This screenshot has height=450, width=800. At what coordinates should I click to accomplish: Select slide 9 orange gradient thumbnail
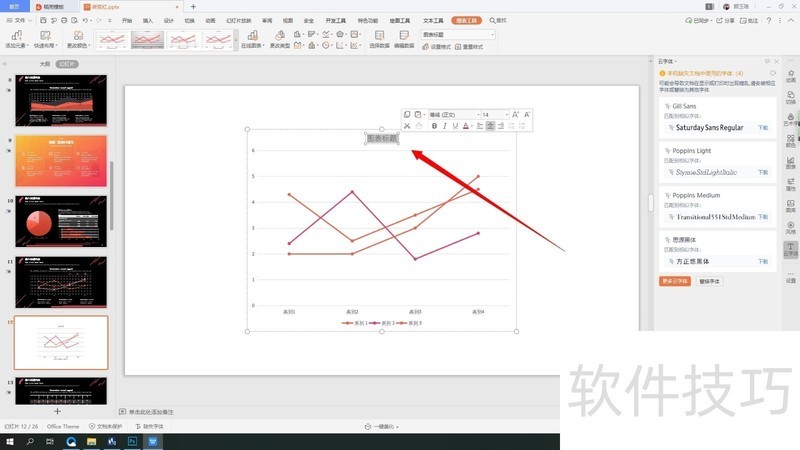61,161
